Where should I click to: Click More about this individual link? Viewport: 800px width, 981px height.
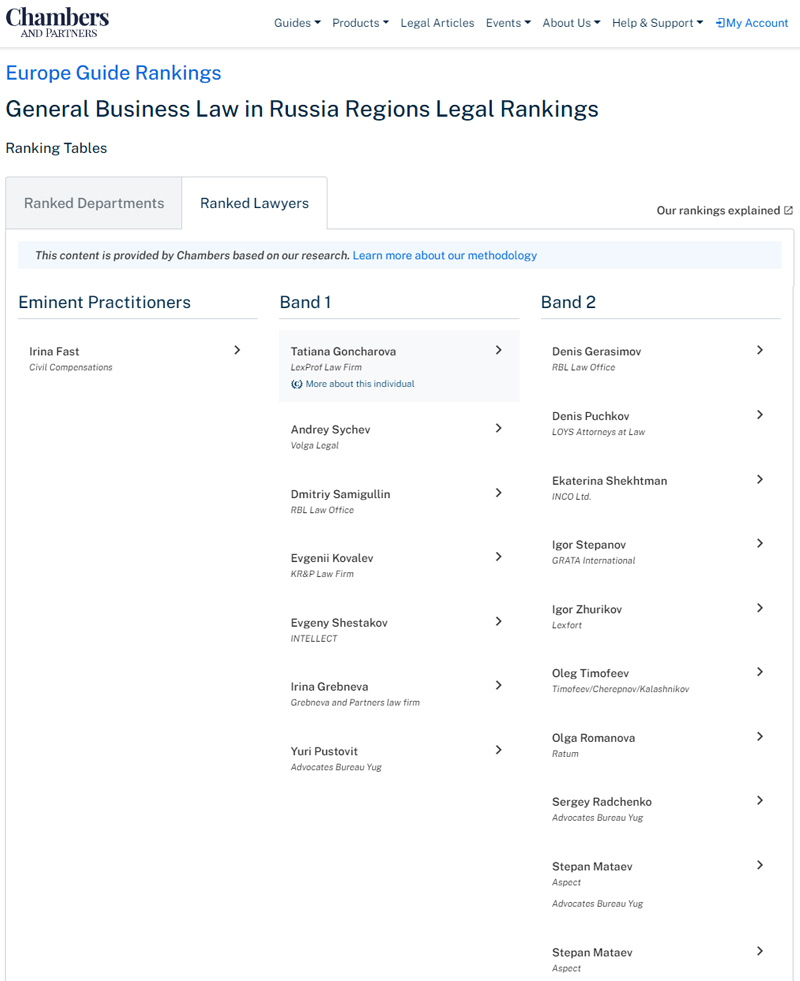click(x=360, y=384)
